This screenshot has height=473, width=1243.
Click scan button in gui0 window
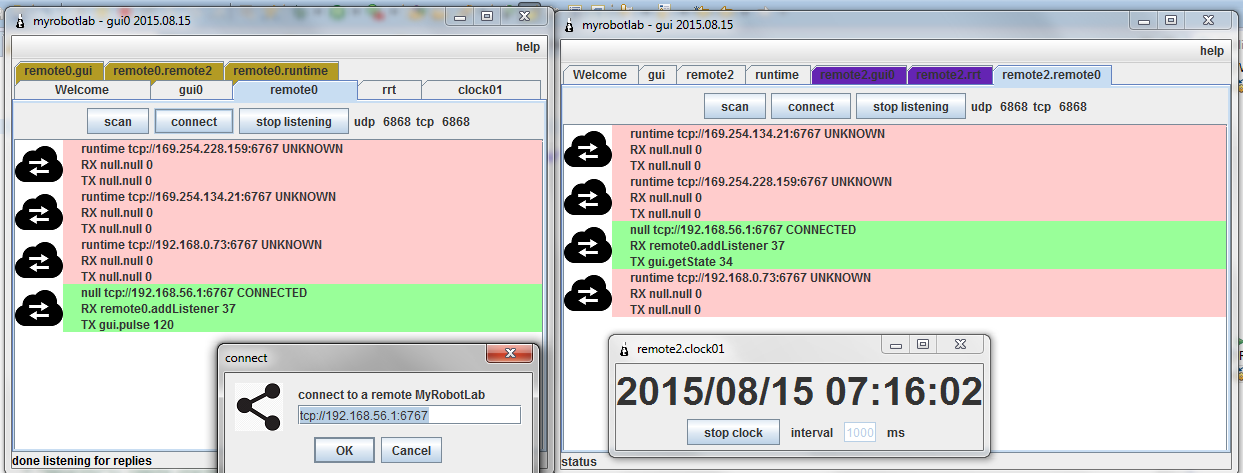(x=118, y=122)
